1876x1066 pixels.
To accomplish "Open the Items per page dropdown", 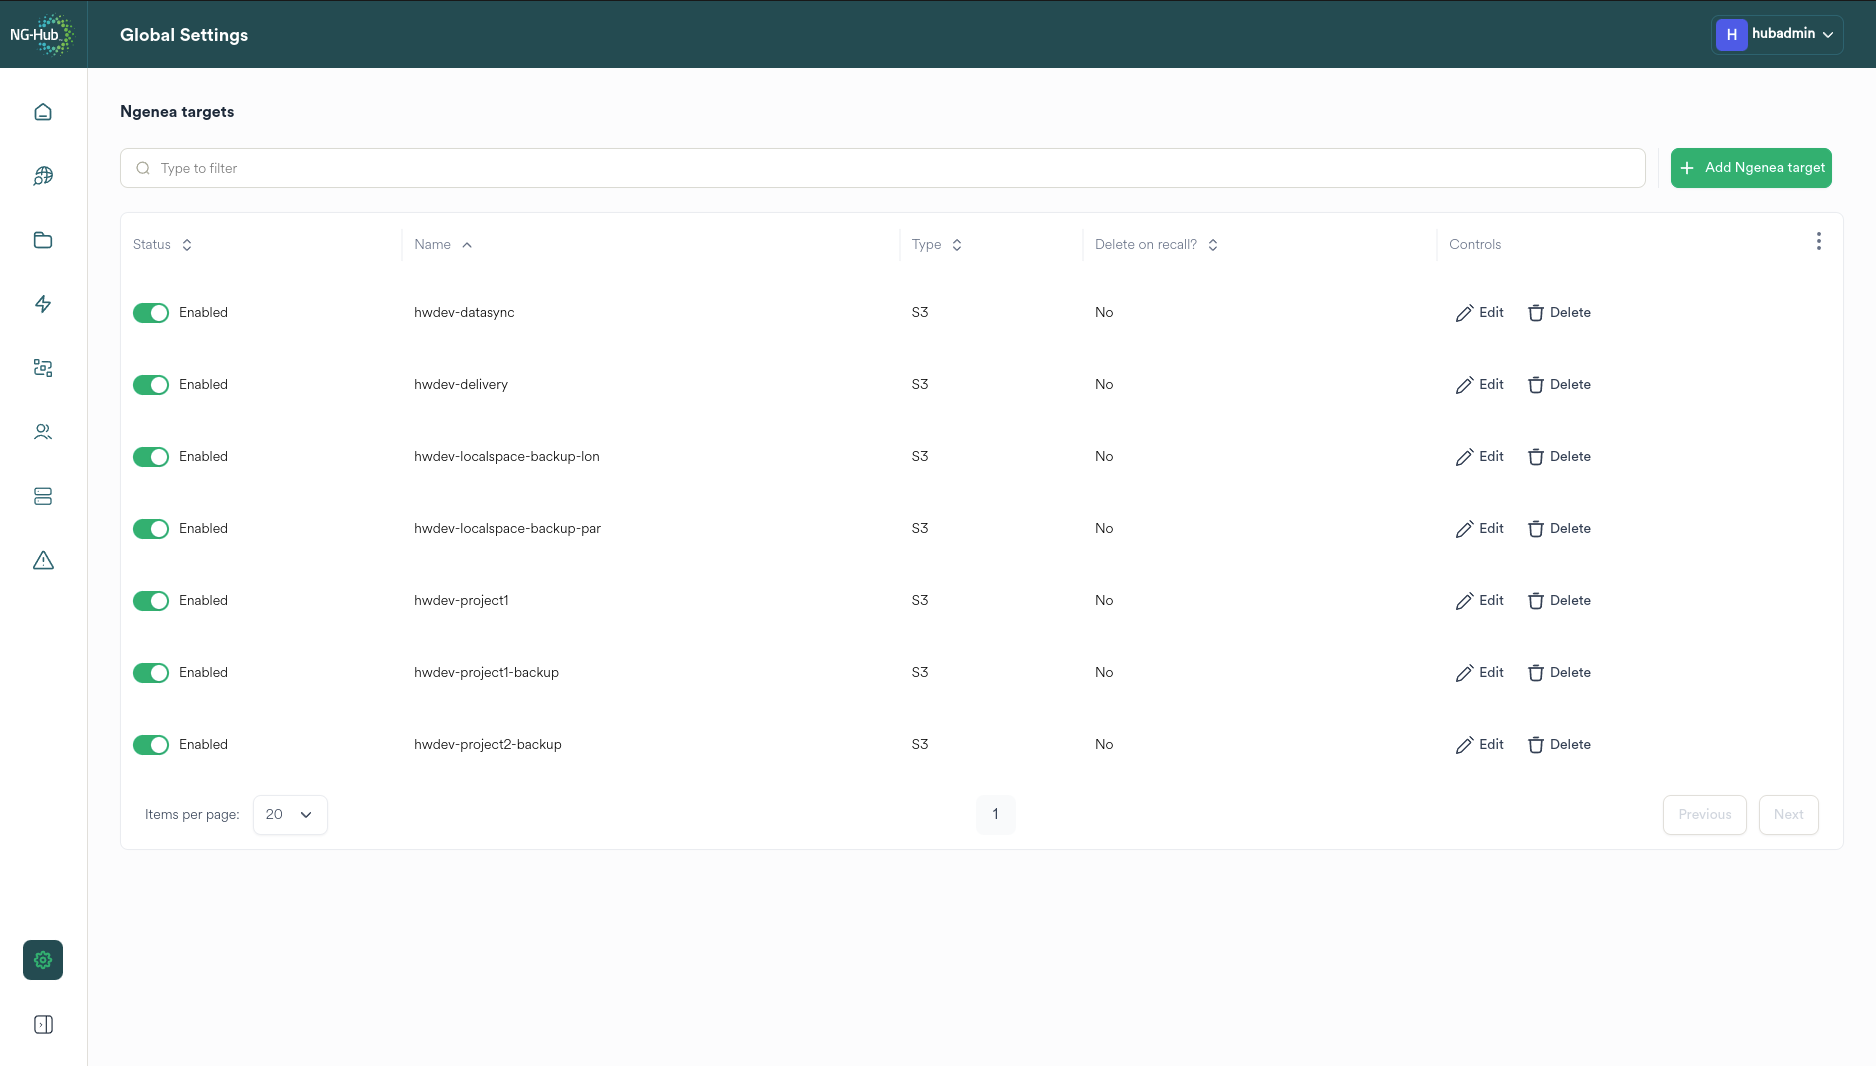I will [x=290, y=814].
